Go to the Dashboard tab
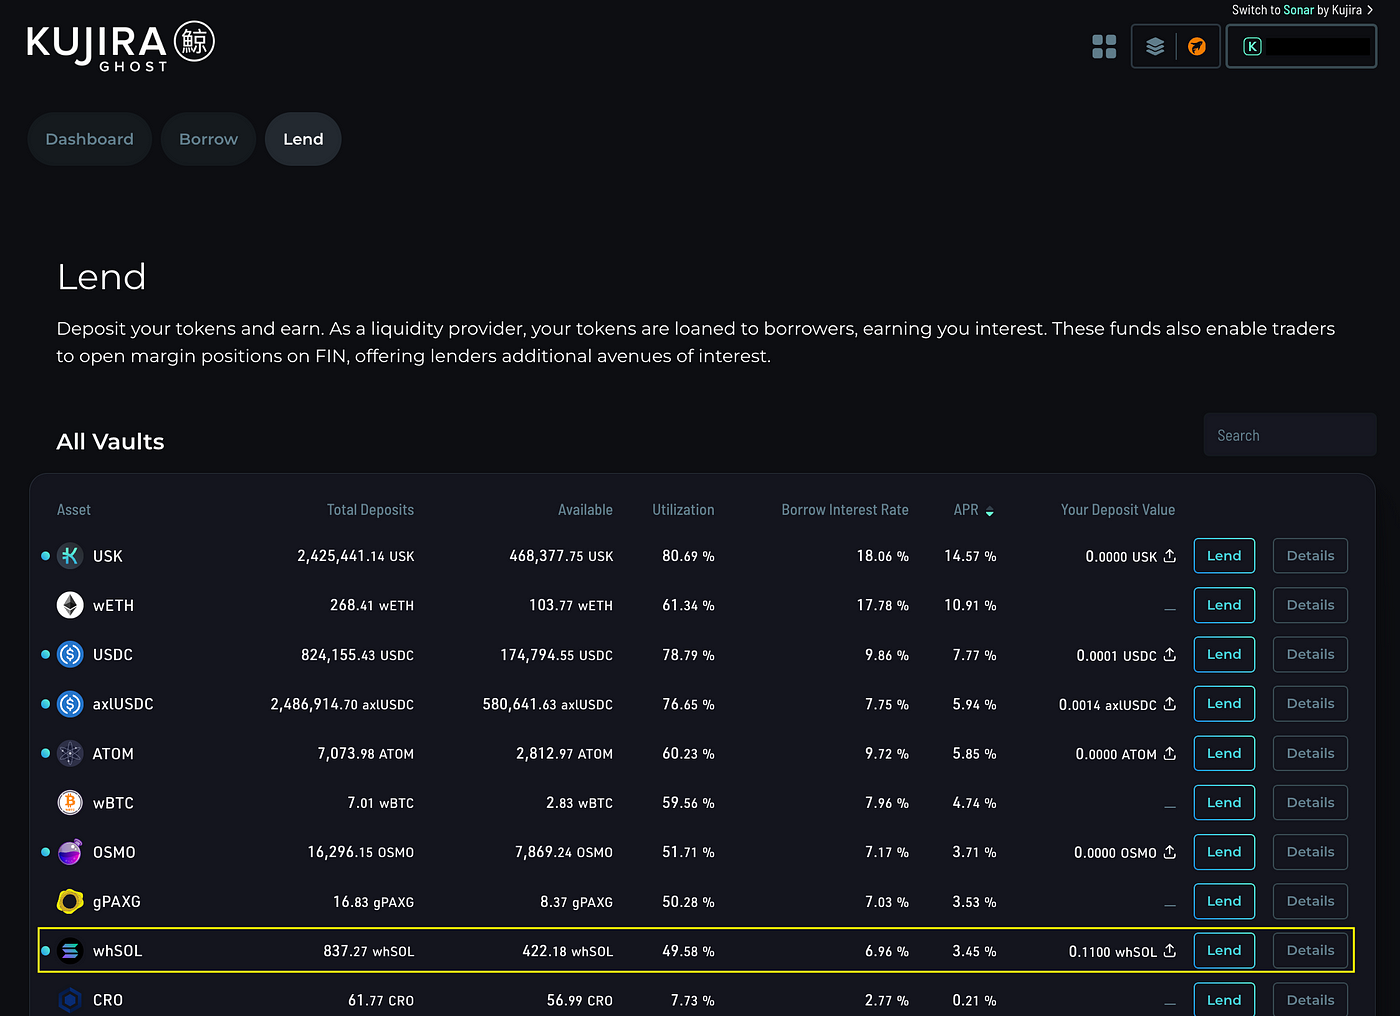The height and width of the screenshot is (1016, 1400). 89,139
